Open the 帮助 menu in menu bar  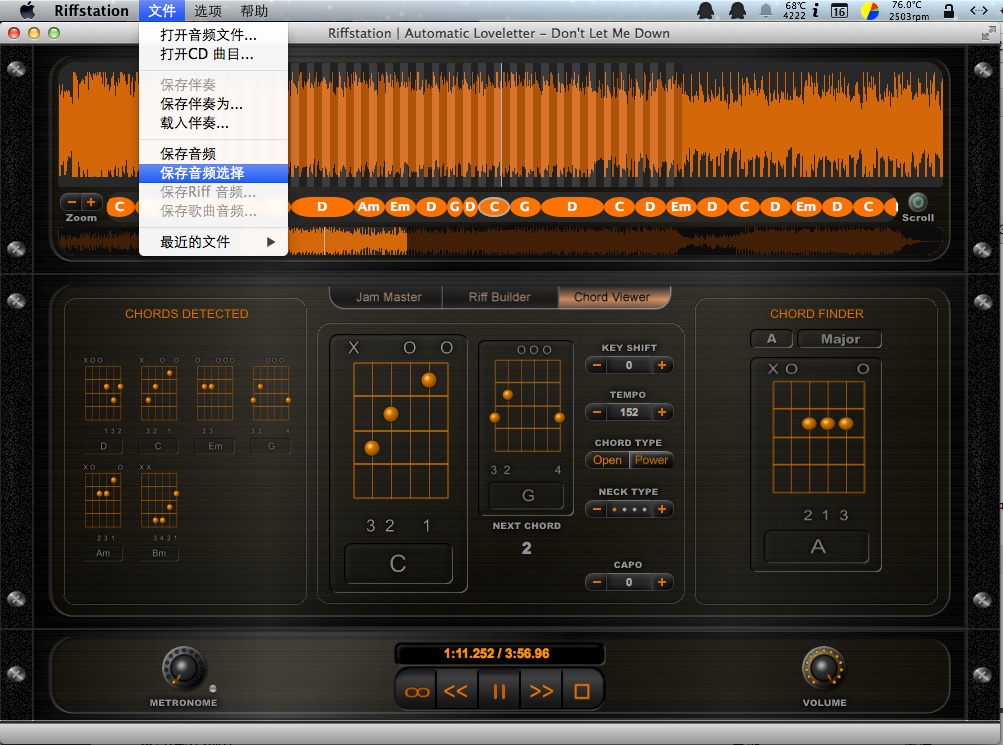[x=254, y=11]
